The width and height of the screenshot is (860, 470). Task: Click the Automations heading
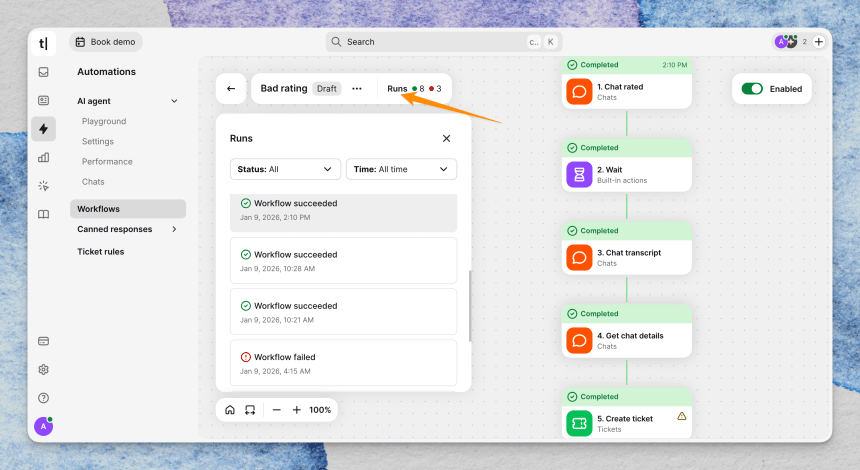(106, 72)
